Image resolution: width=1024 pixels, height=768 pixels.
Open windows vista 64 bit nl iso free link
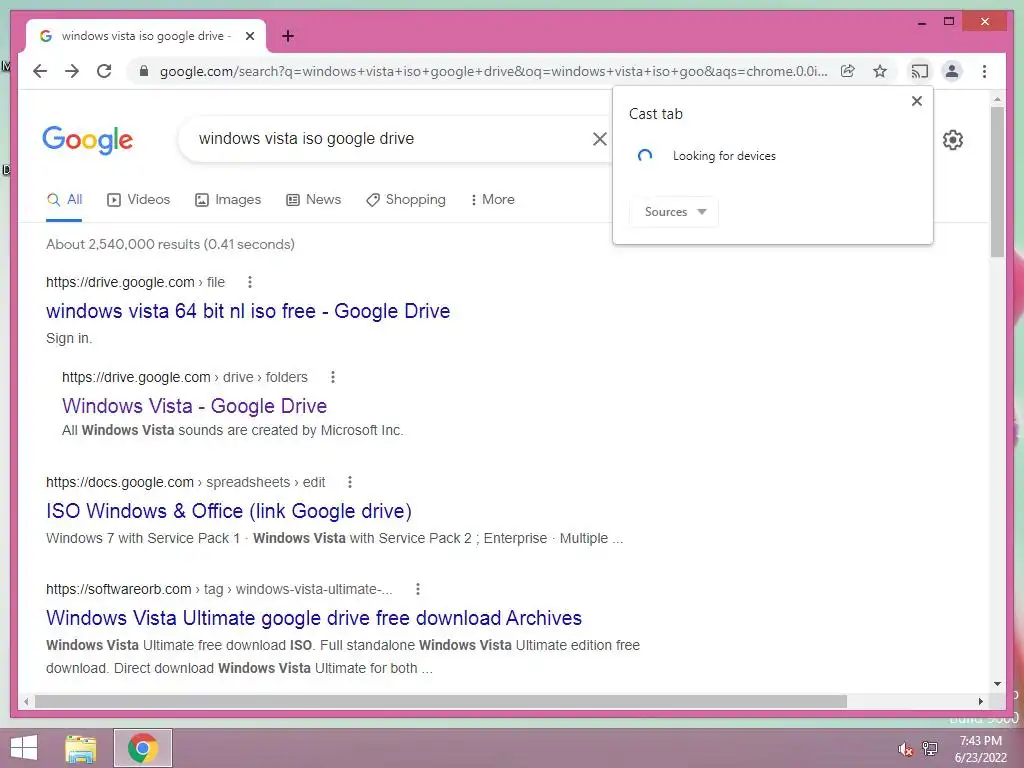[x=248, y=311]
